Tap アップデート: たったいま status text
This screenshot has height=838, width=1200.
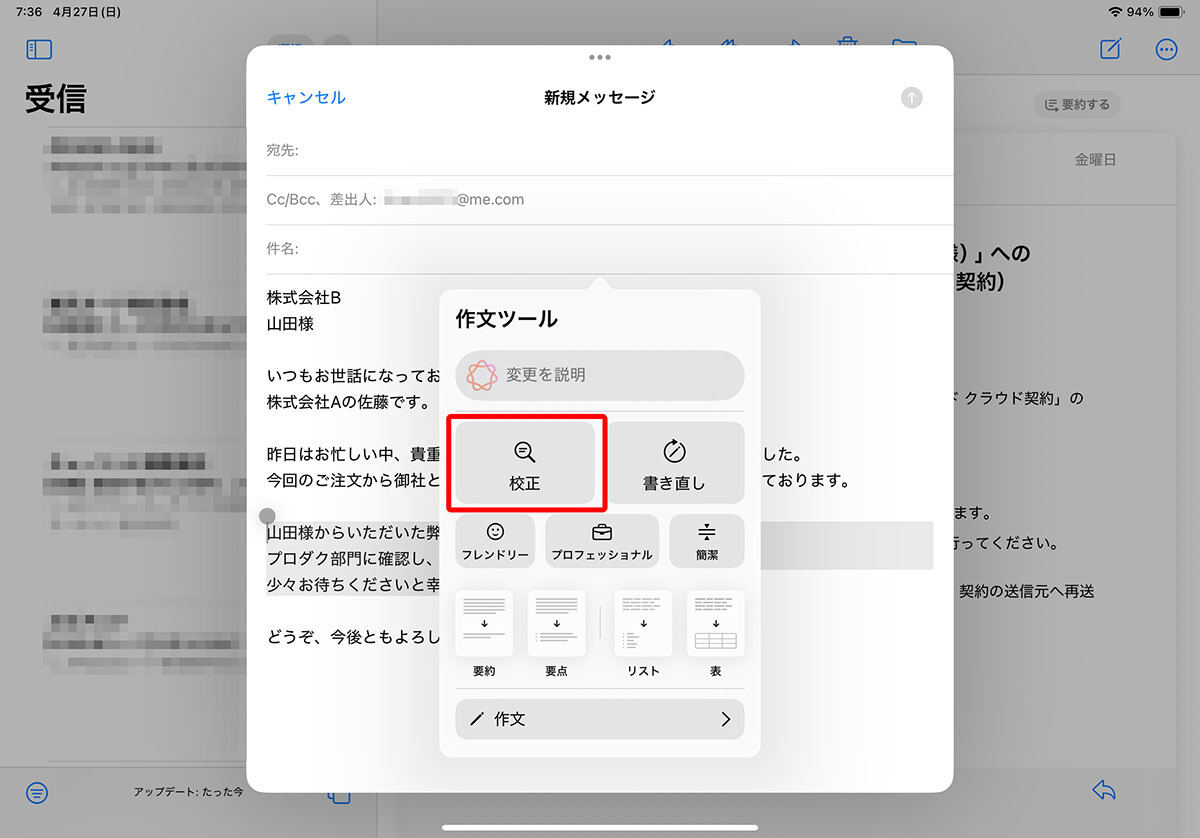pos(189,792)
